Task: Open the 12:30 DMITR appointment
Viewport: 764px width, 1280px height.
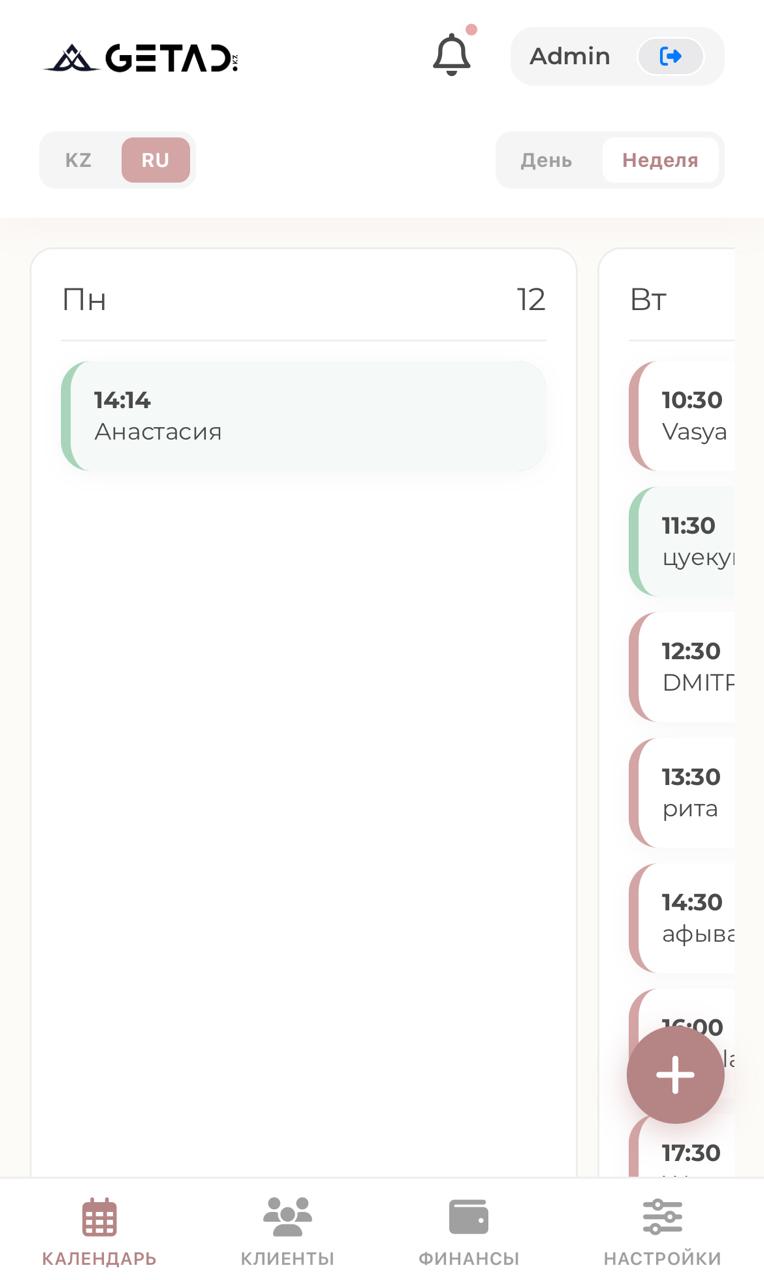Action: click(685, 667)
